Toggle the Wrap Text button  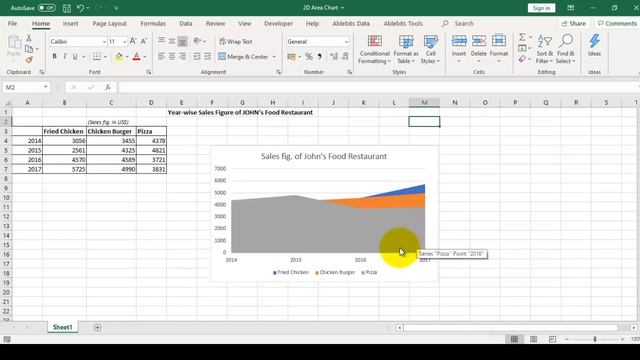[236, 41]
